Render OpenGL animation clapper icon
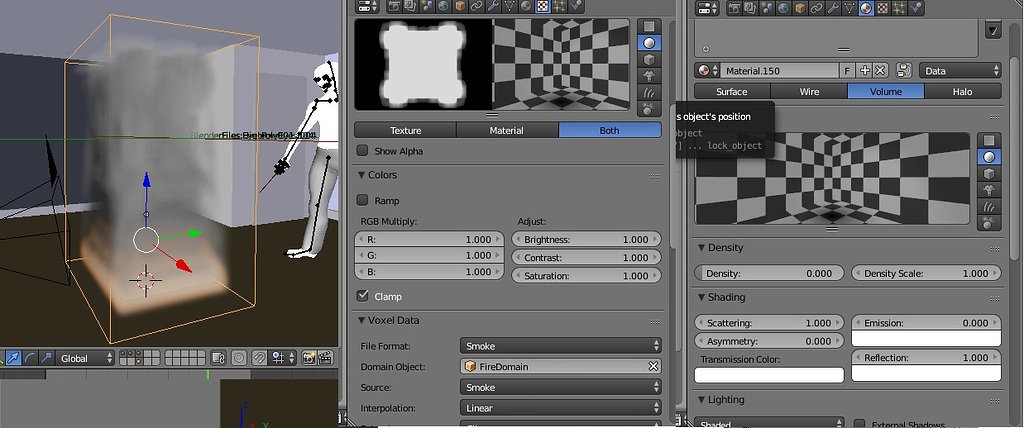This screenshot has height=428, width=1024. click(325, 357)
